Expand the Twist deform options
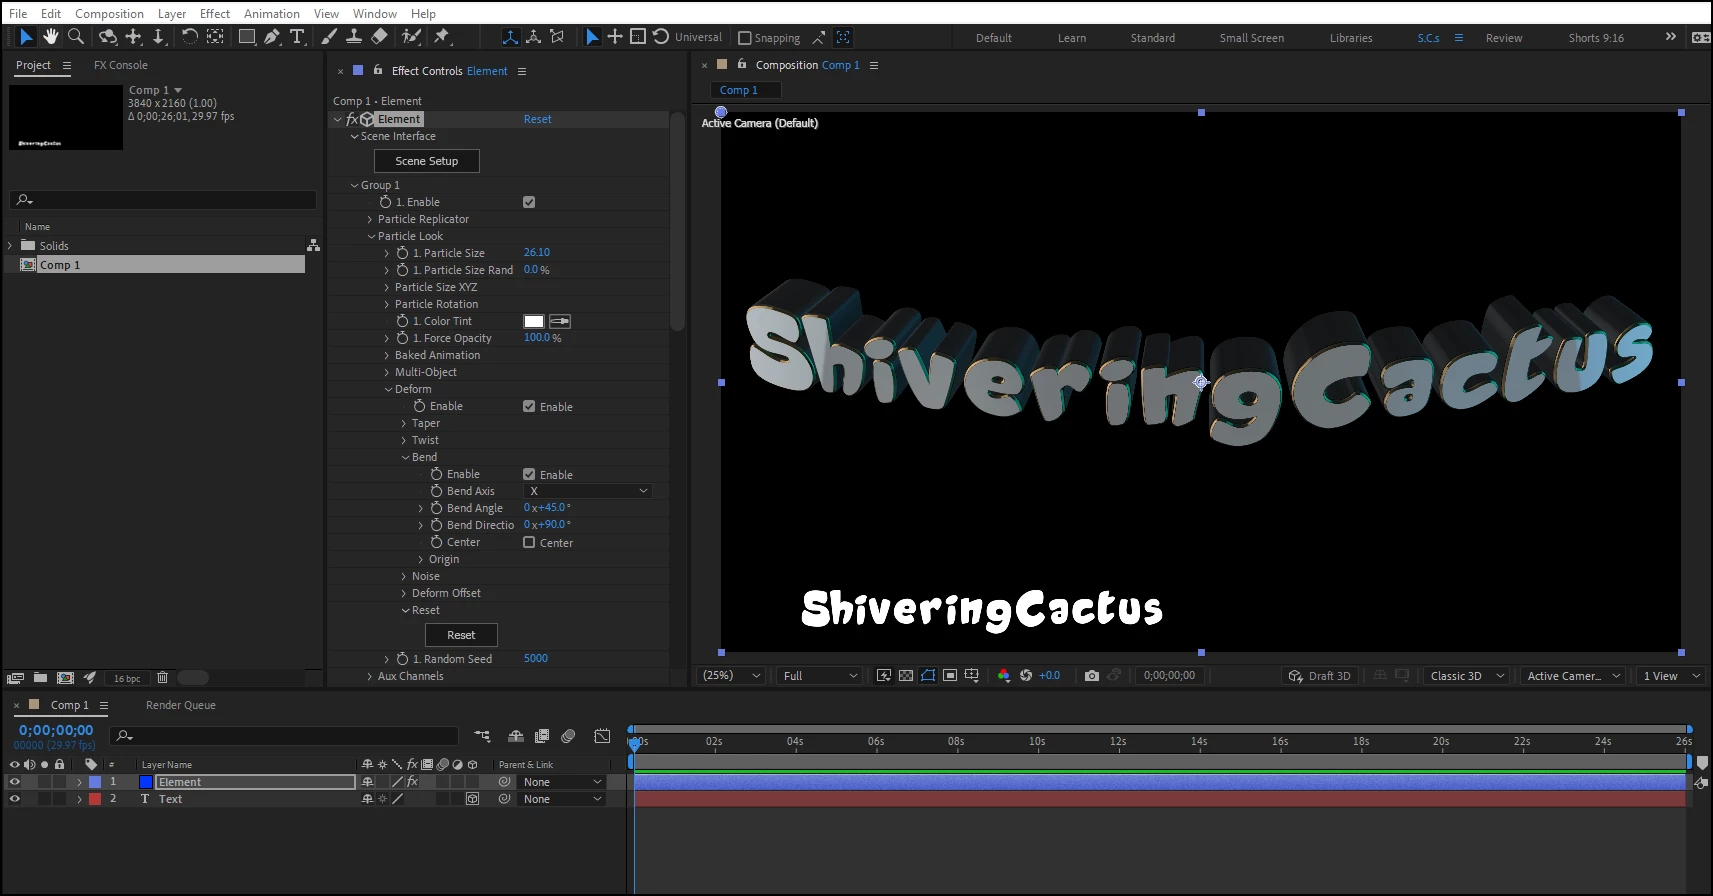The image size is (1713, 896). [404, 440]
